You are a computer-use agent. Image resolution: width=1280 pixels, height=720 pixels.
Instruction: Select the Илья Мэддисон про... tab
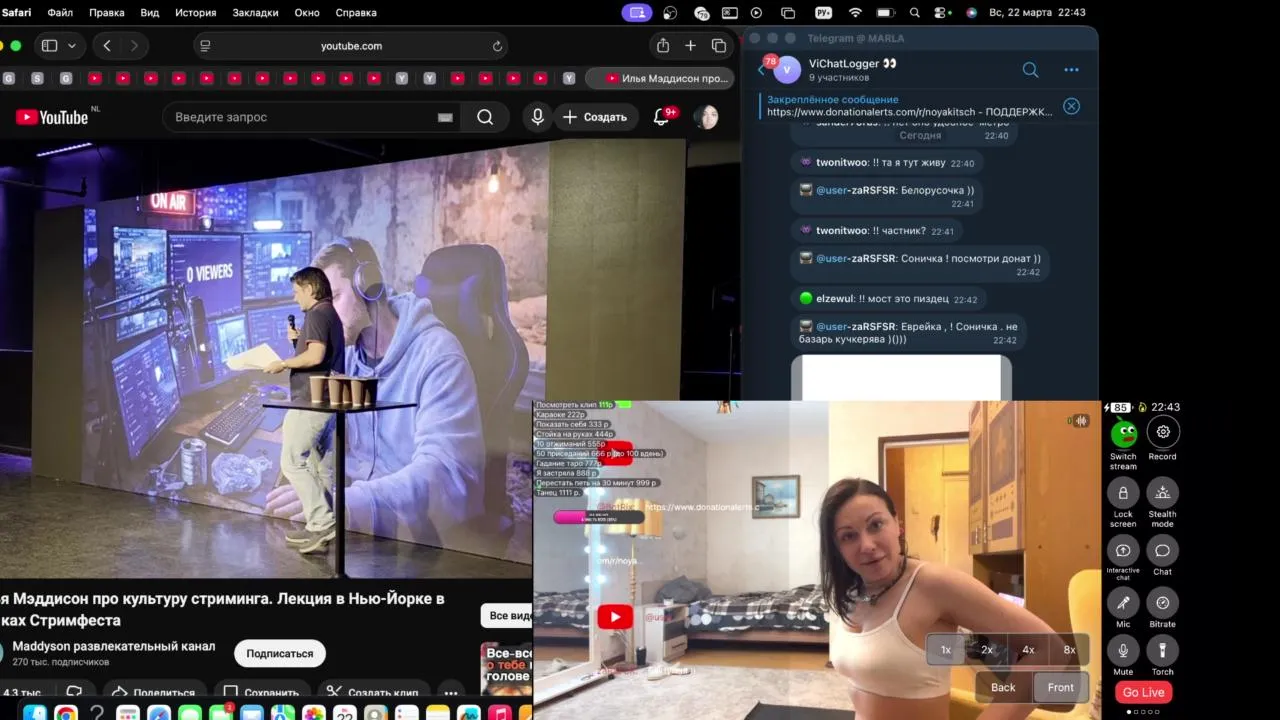[660, 78]
